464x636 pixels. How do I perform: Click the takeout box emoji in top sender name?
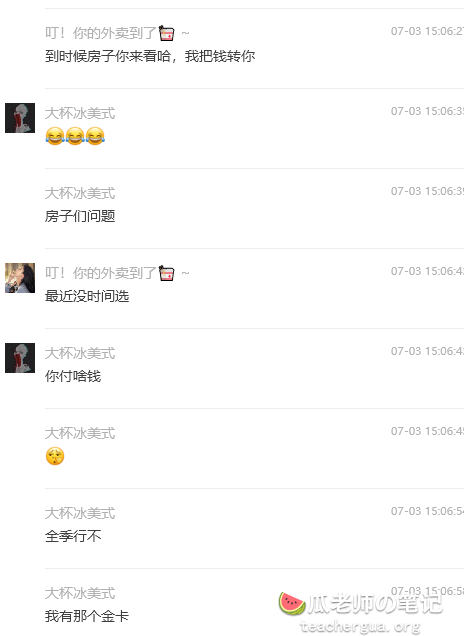coord(166,33)
